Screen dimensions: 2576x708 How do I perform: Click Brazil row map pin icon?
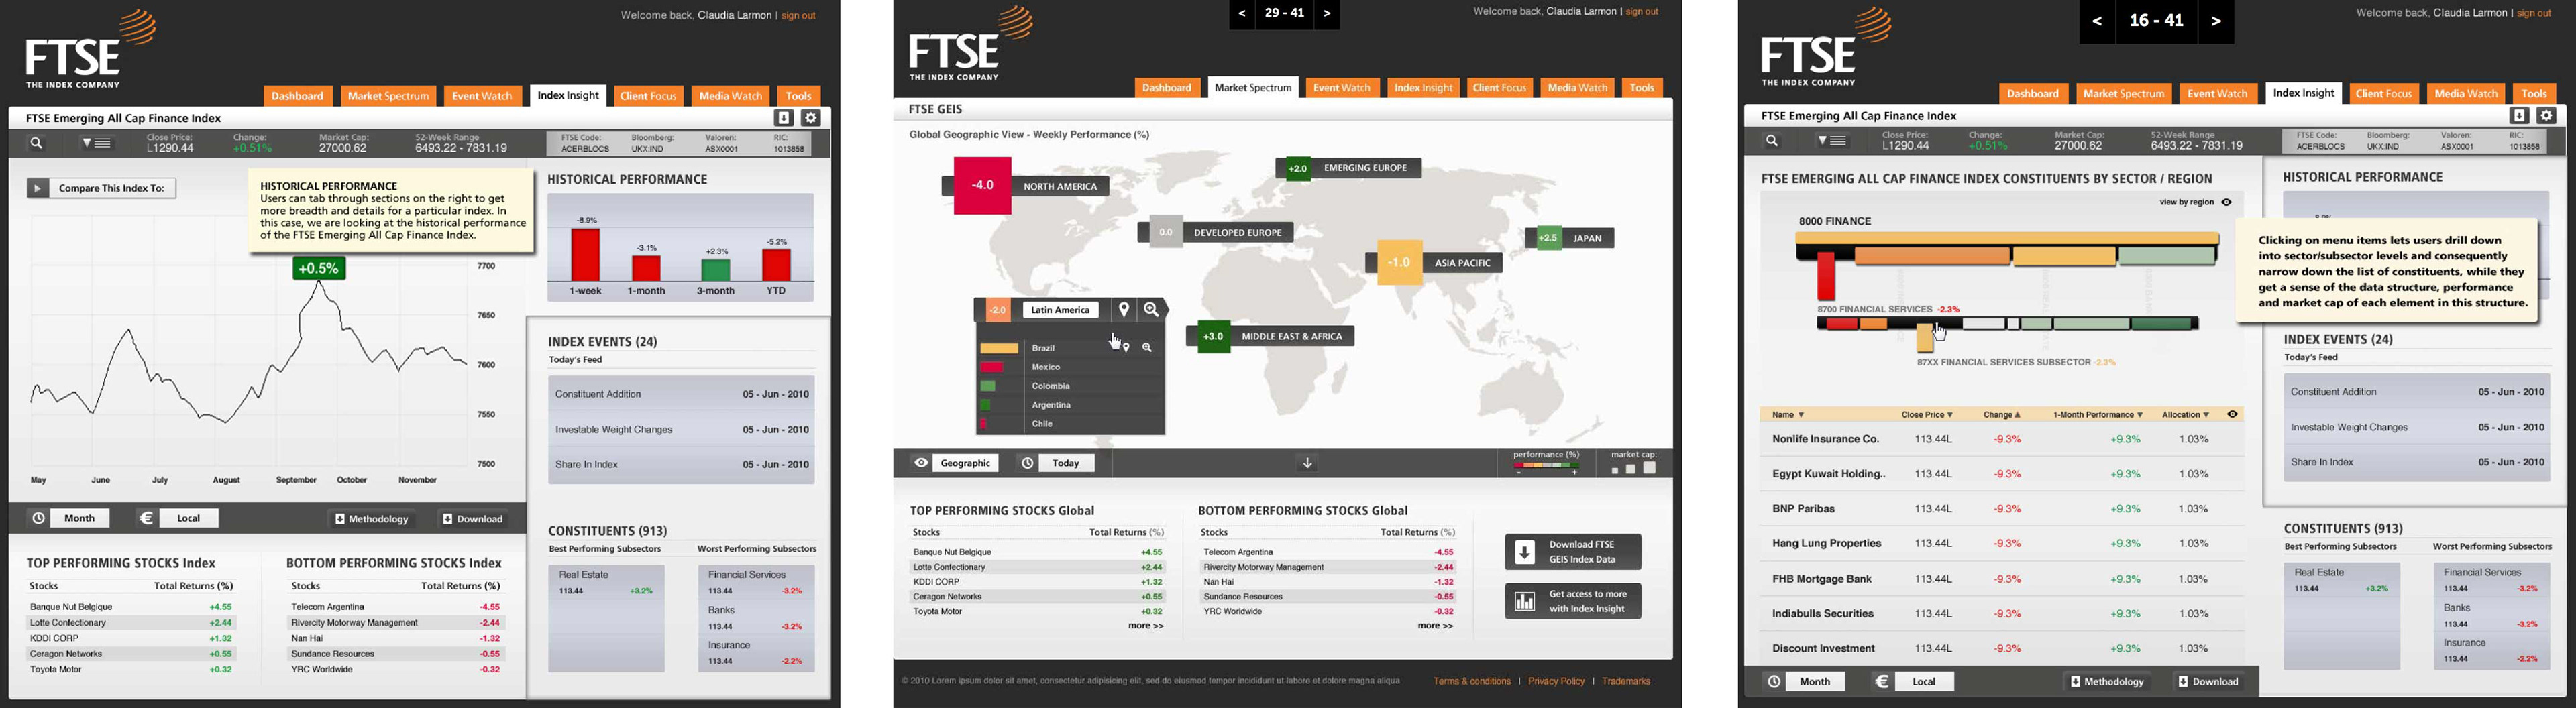point(1126,348)
